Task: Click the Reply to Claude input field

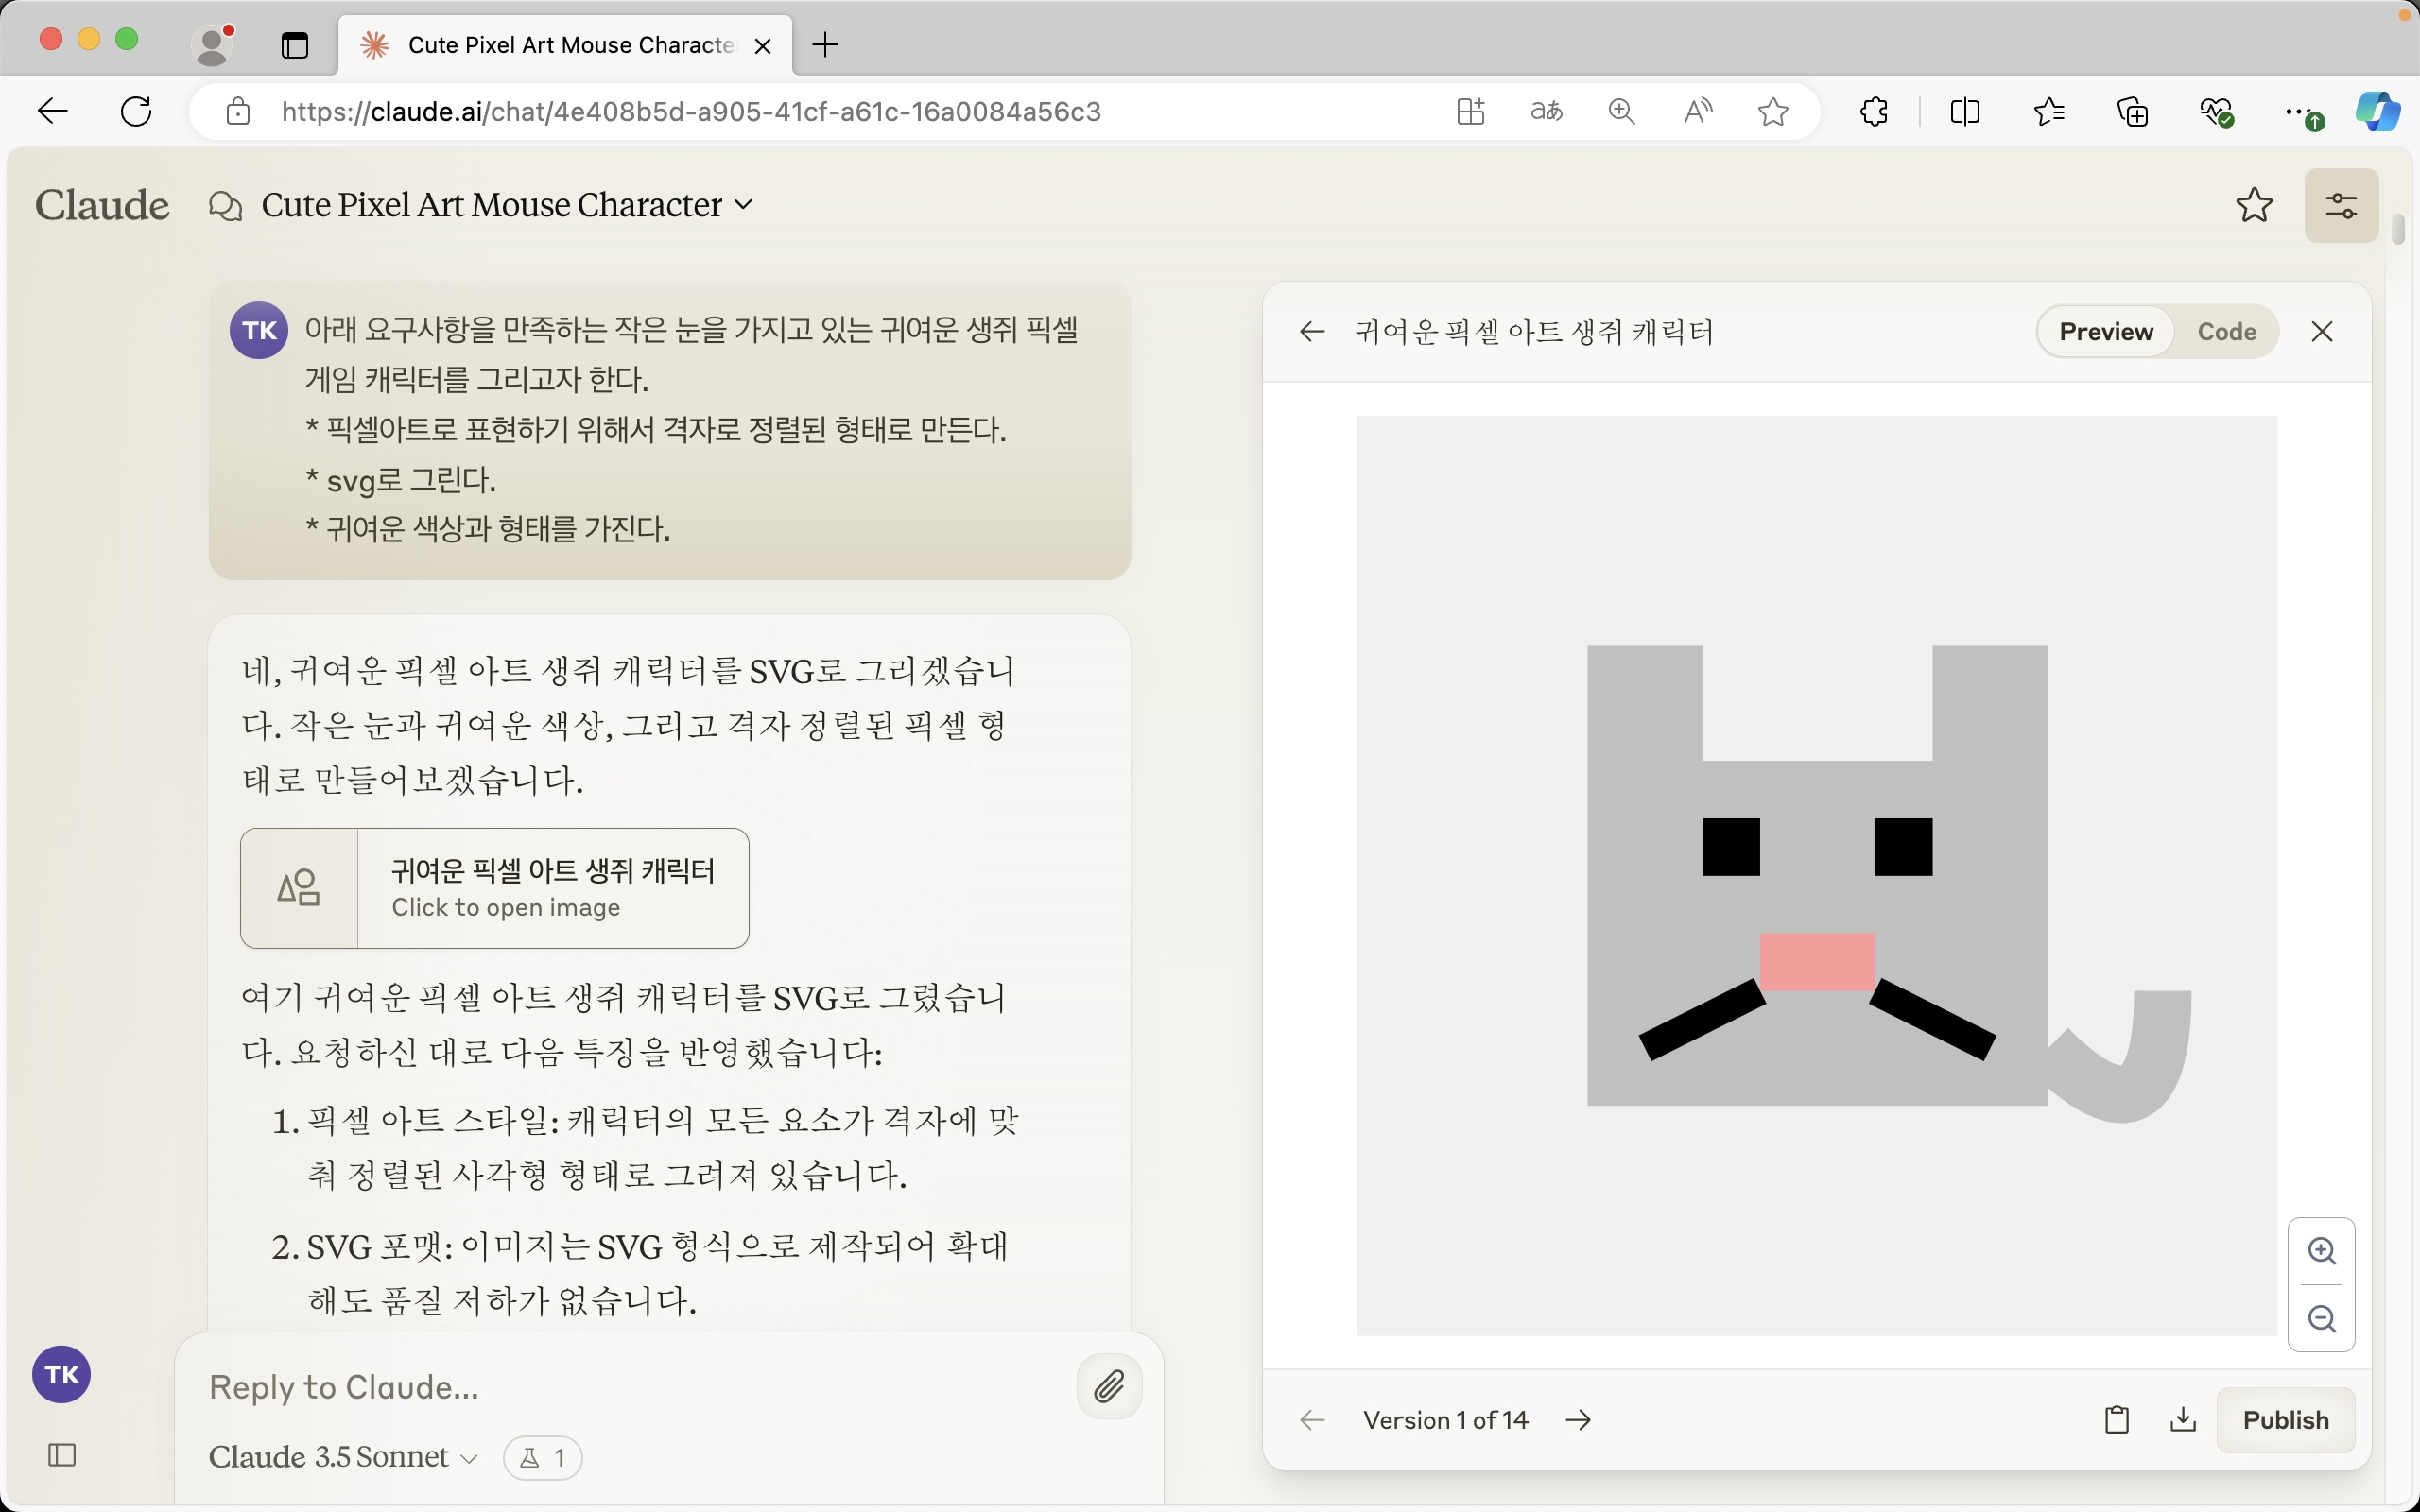Action: tap(630, 1387)
